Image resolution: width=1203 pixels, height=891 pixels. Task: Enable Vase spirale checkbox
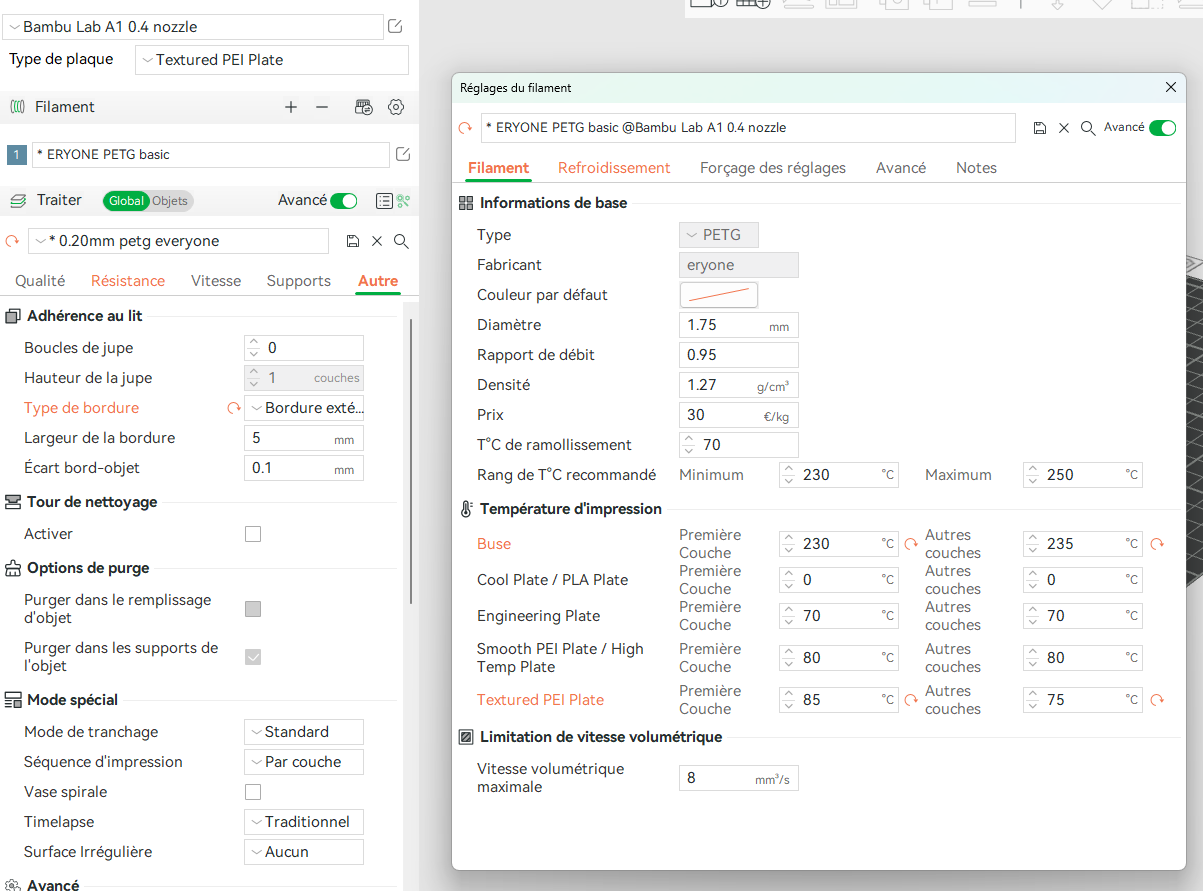pyautogui.click(x=253, y=792)
